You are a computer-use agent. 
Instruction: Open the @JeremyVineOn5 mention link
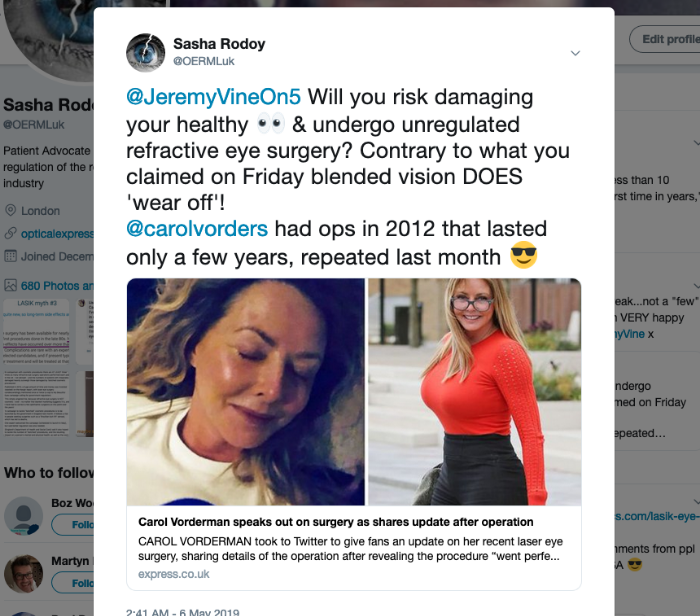pos(213,97)
